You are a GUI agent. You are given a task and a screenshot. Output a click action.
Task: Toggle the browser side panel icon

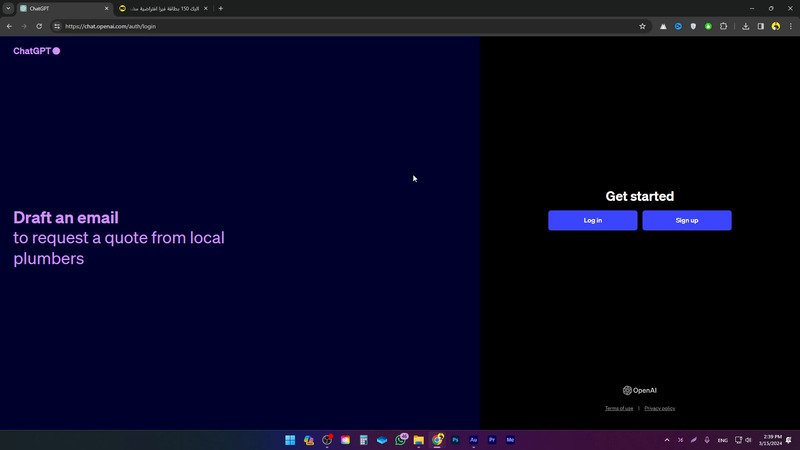[x=760, y=26]
